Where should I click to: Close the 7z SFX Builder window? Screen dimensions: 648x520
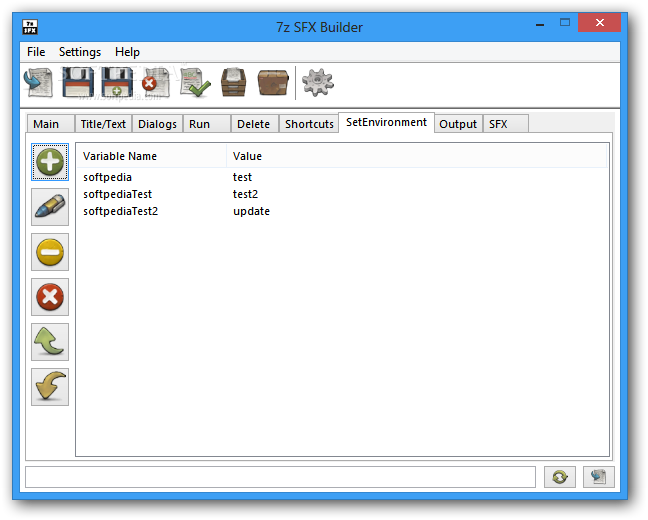pos(599,23)
